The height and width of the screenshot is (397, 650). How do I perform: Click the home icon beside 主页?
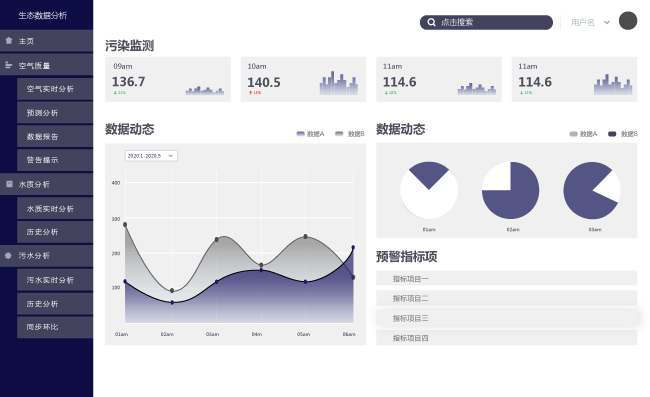pyautogui.click(x=9, y=41)
